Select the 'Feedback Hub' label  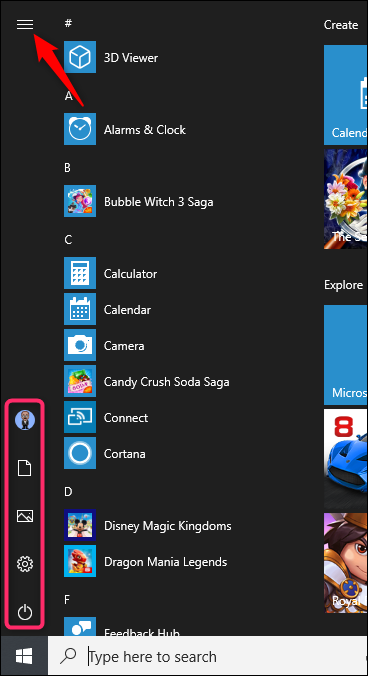pos(142,632)
